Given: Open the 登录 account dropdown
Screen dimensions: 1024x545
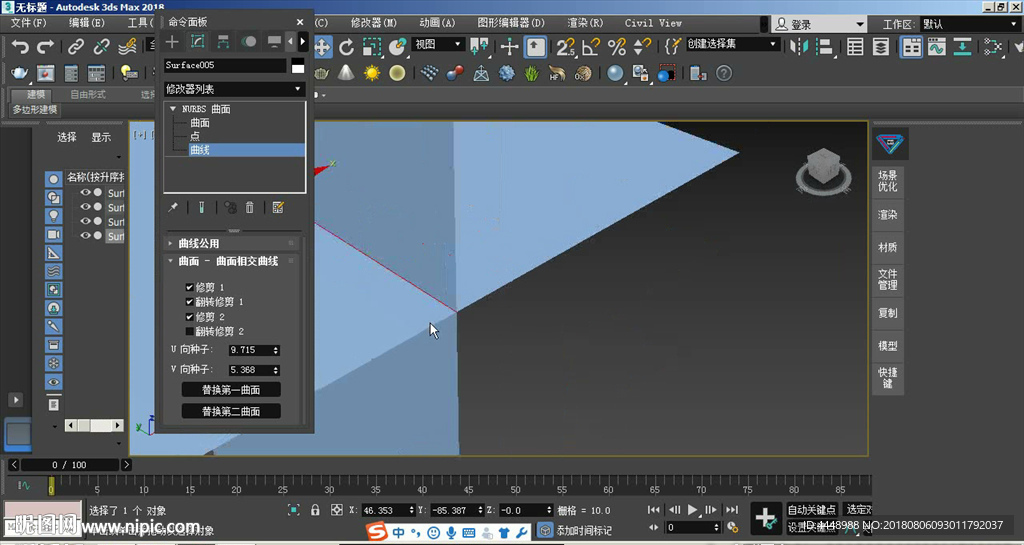Looking at the screenshot, I should 819,24.
